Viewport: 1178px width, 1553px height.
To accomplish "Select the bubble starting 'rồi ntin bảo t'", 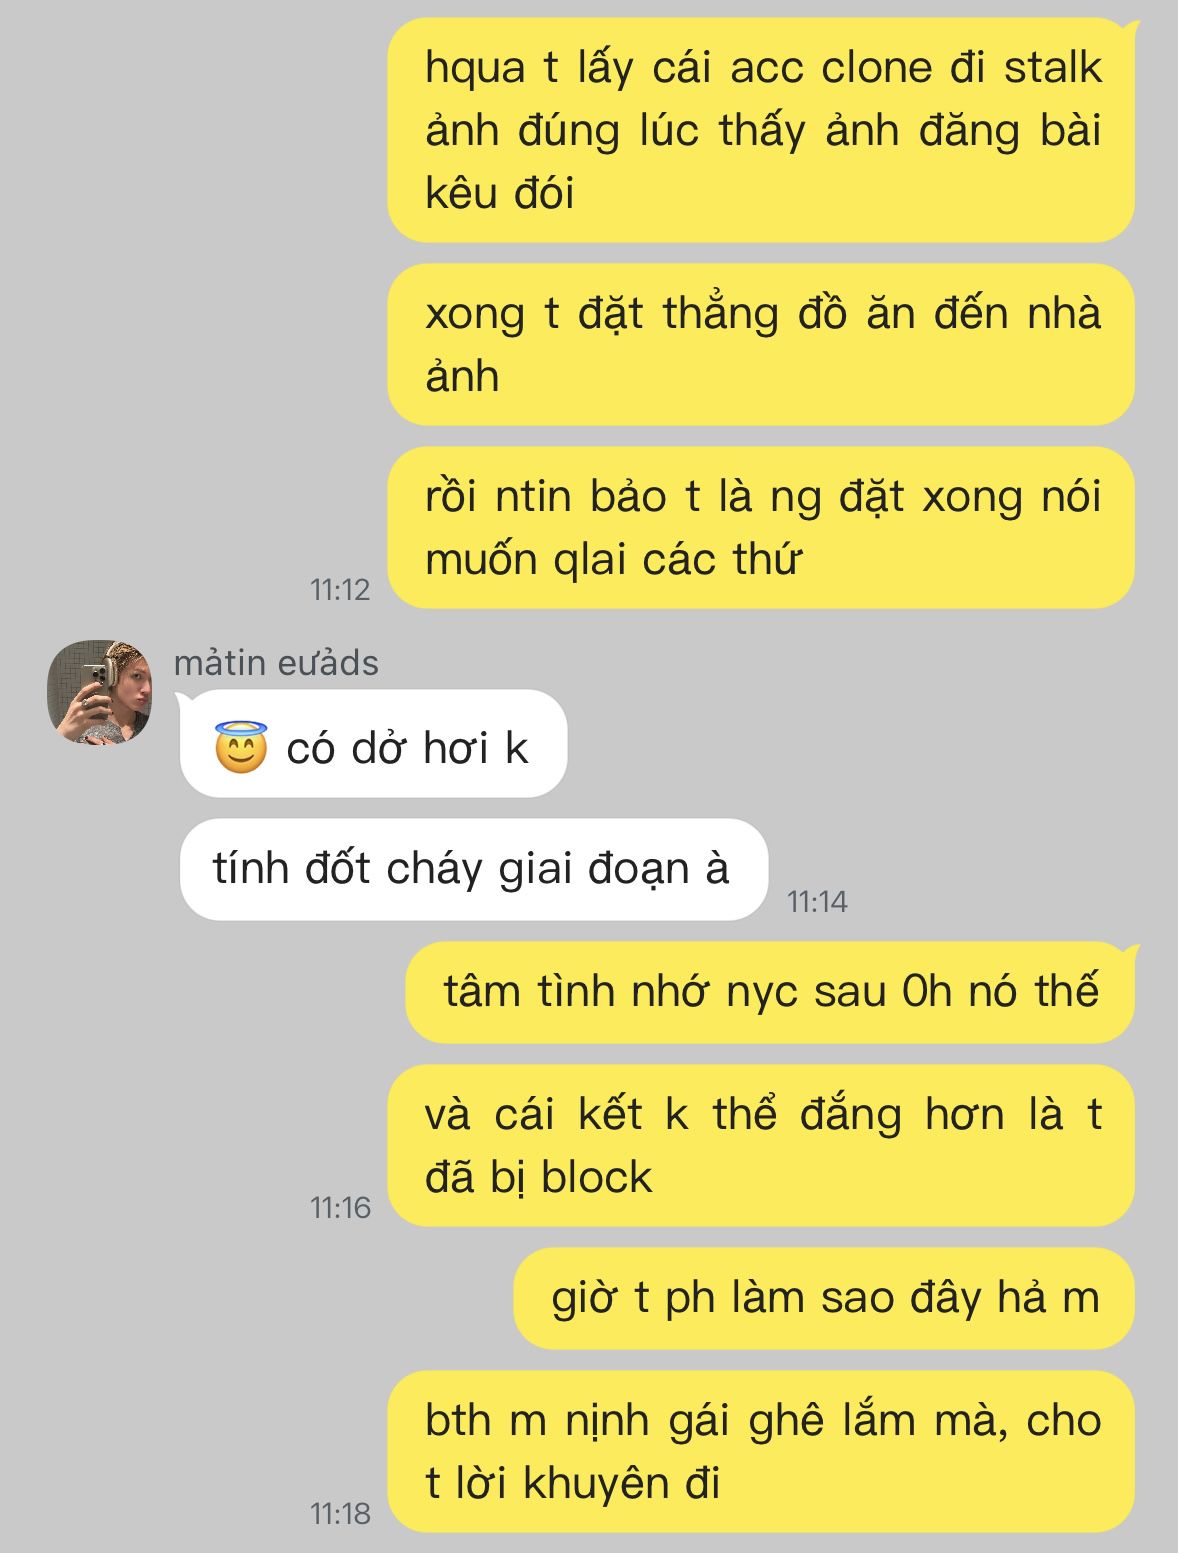I will pos(761,527).
